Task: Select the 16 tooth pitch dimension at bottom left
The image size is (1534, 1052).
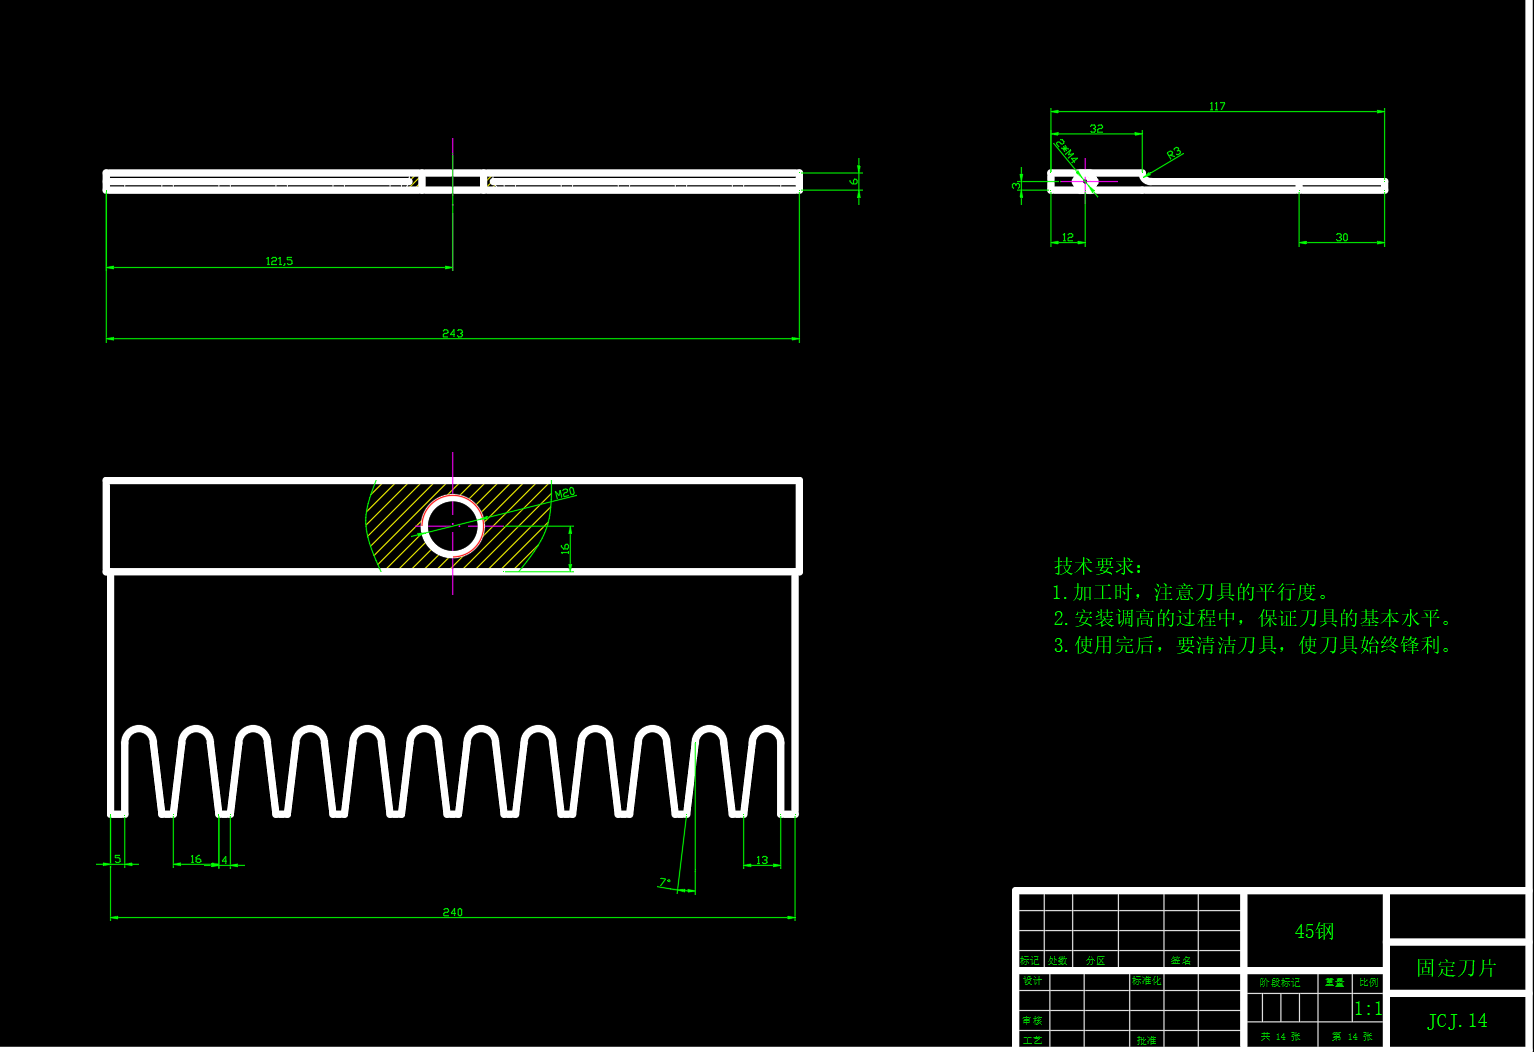Action: (195, 859)
